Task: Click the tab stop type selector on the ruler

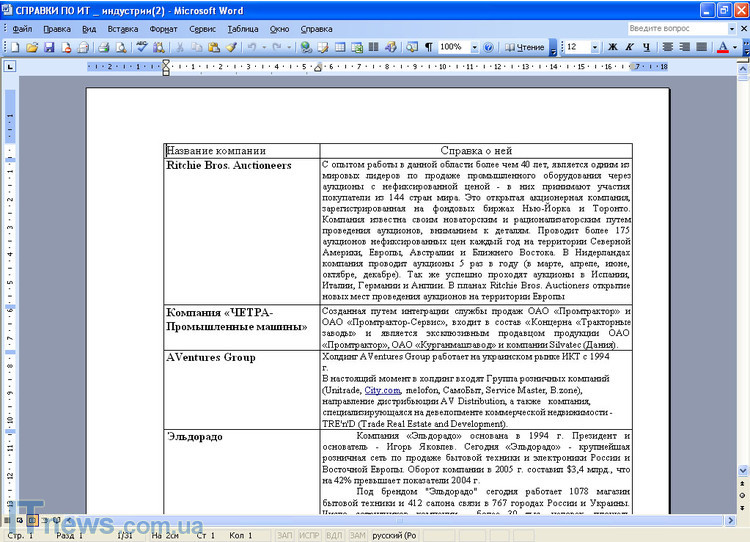Action: (x=10, y=66)
